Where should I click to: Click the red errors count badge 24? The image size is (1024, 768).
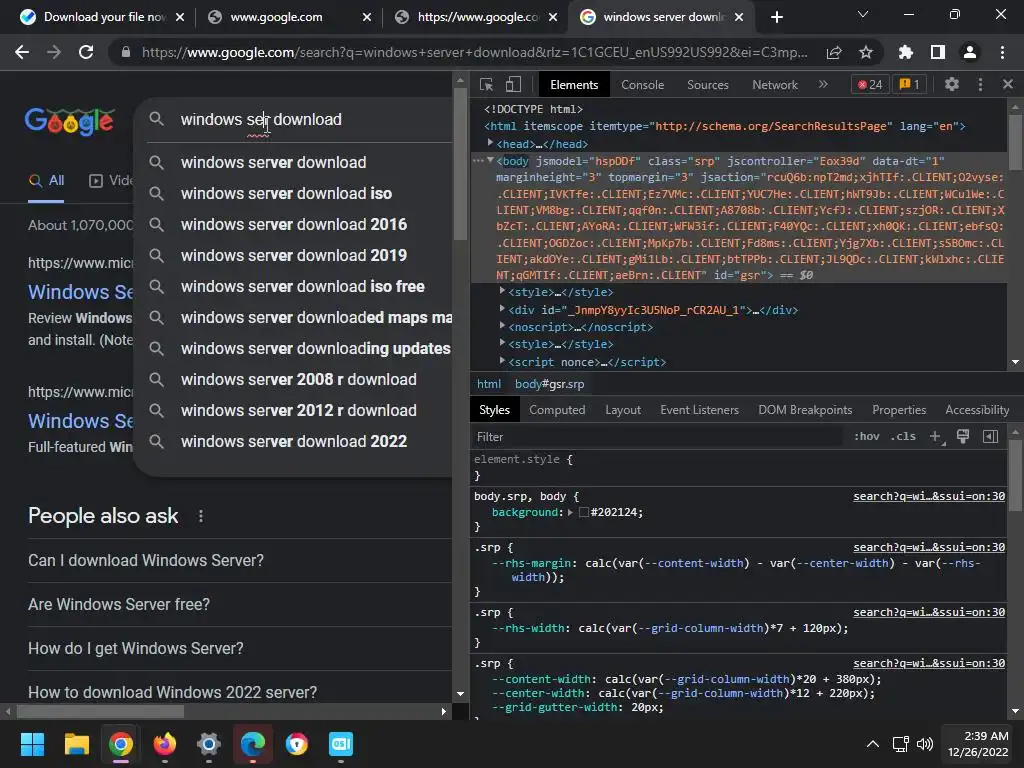coord(870,84)
